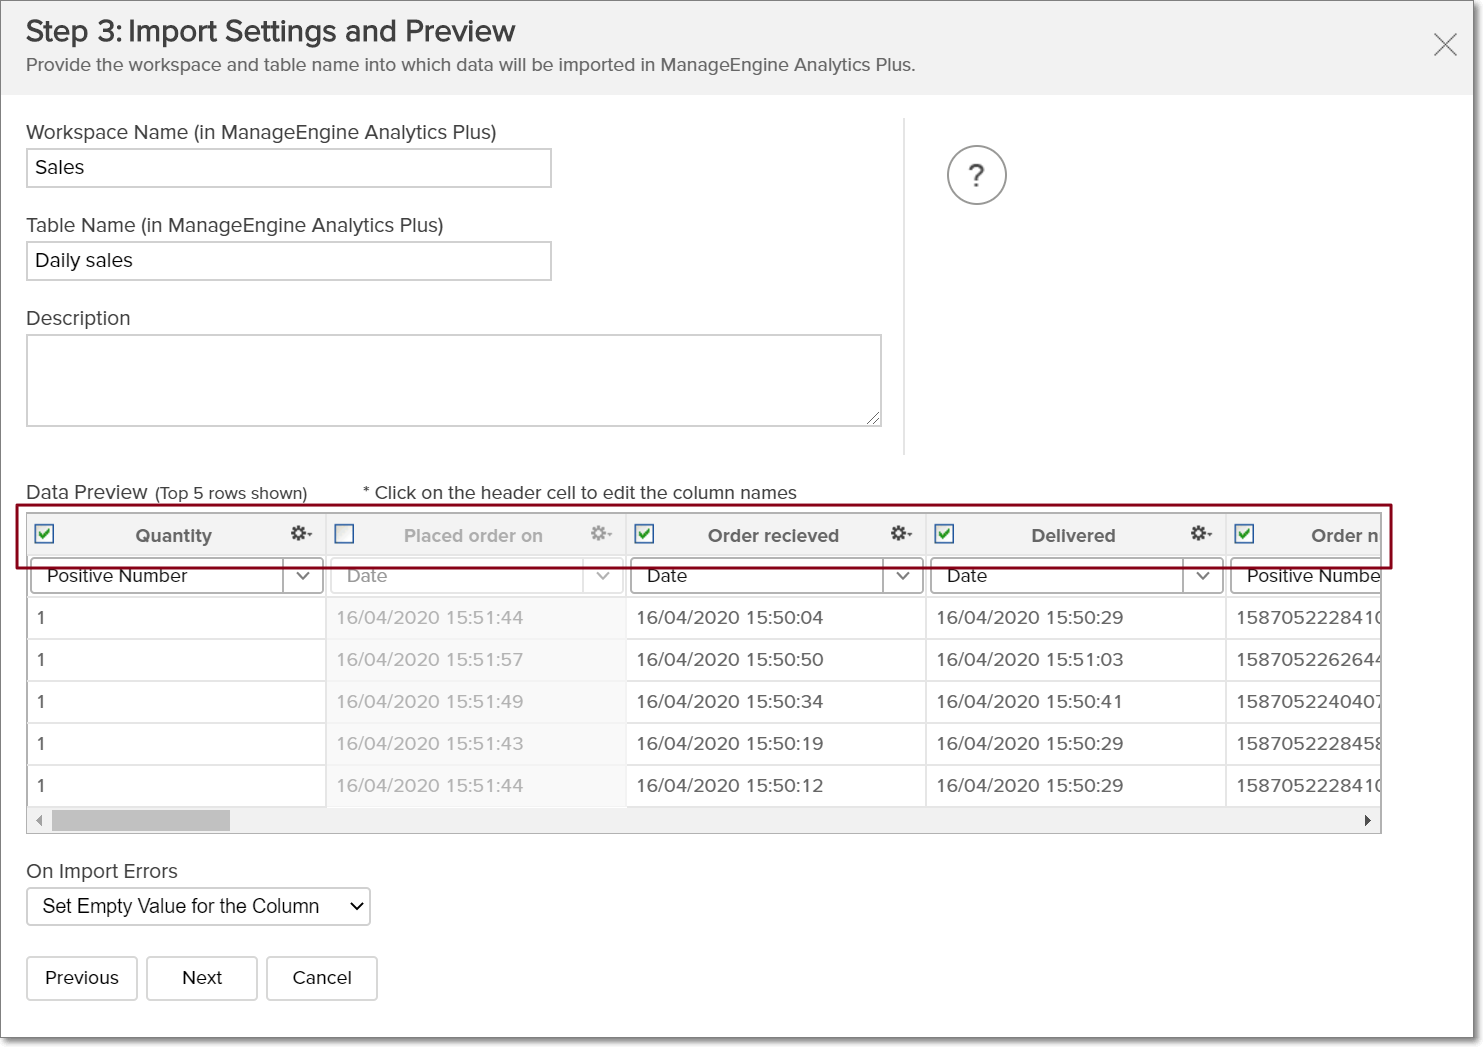Viewport: 1483px width, 1047px height.
Task: Click the data preview horizontal scrollbar thumb
Action: [141, 821]
